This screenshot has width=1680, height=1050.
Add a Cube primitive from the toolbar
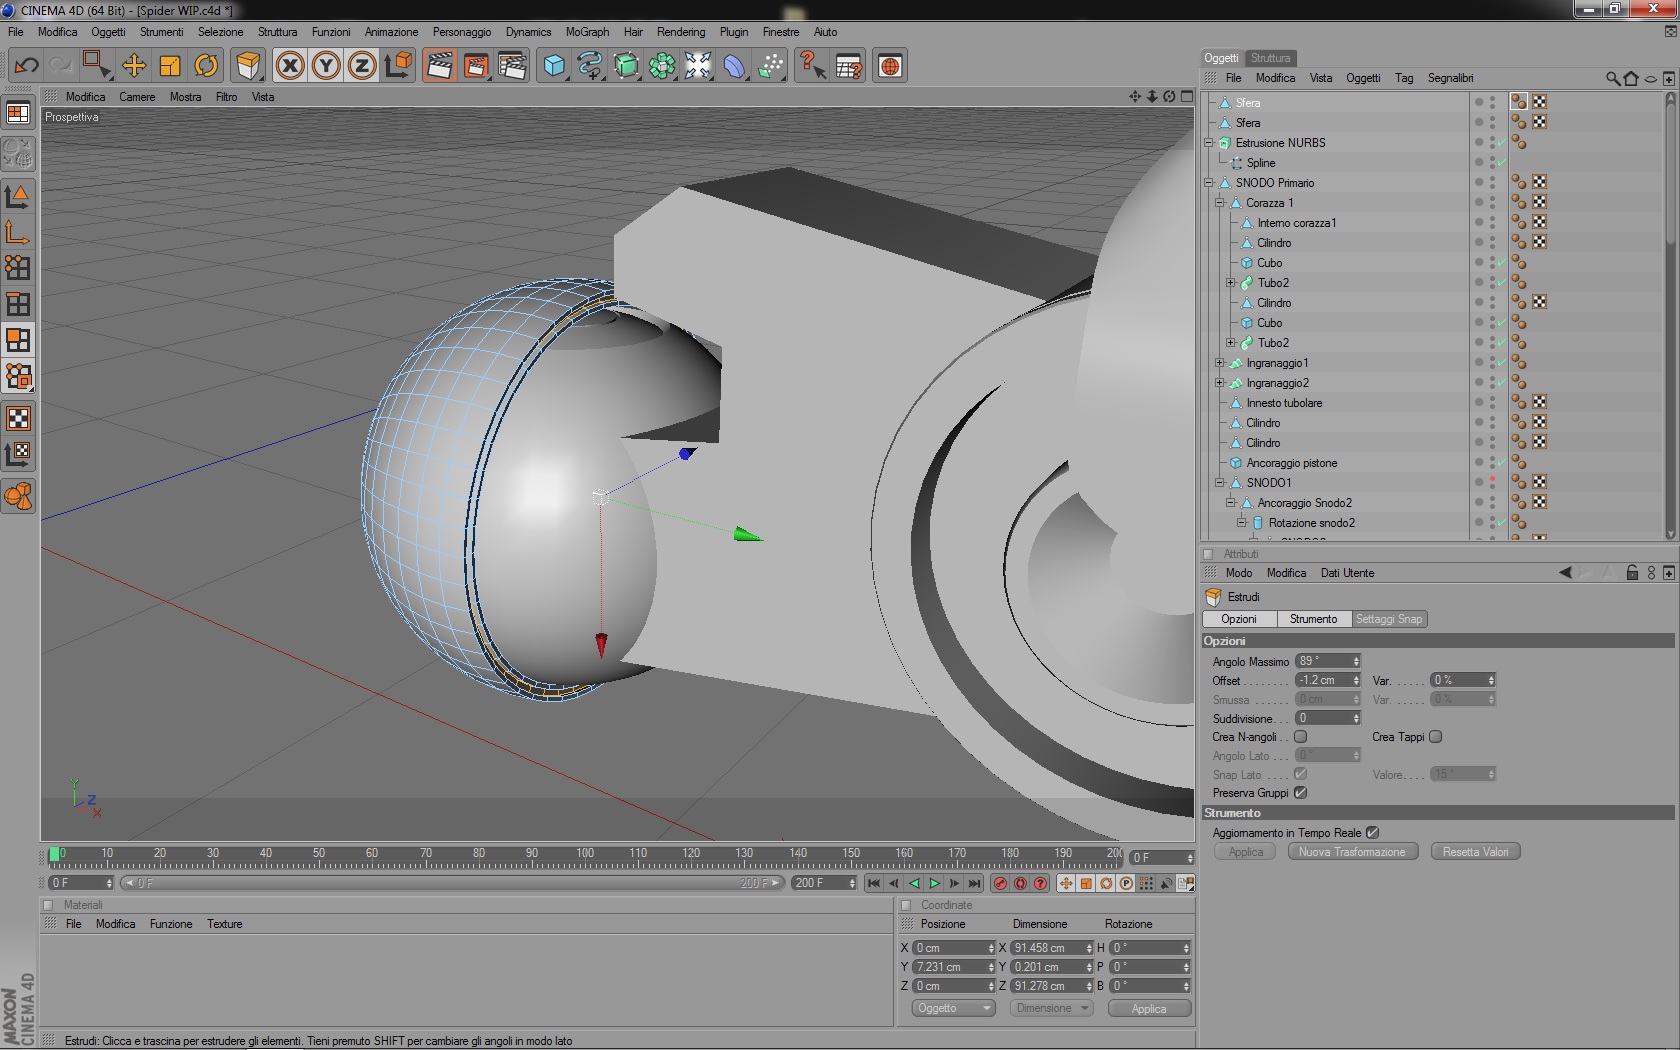tap(553, 66)
